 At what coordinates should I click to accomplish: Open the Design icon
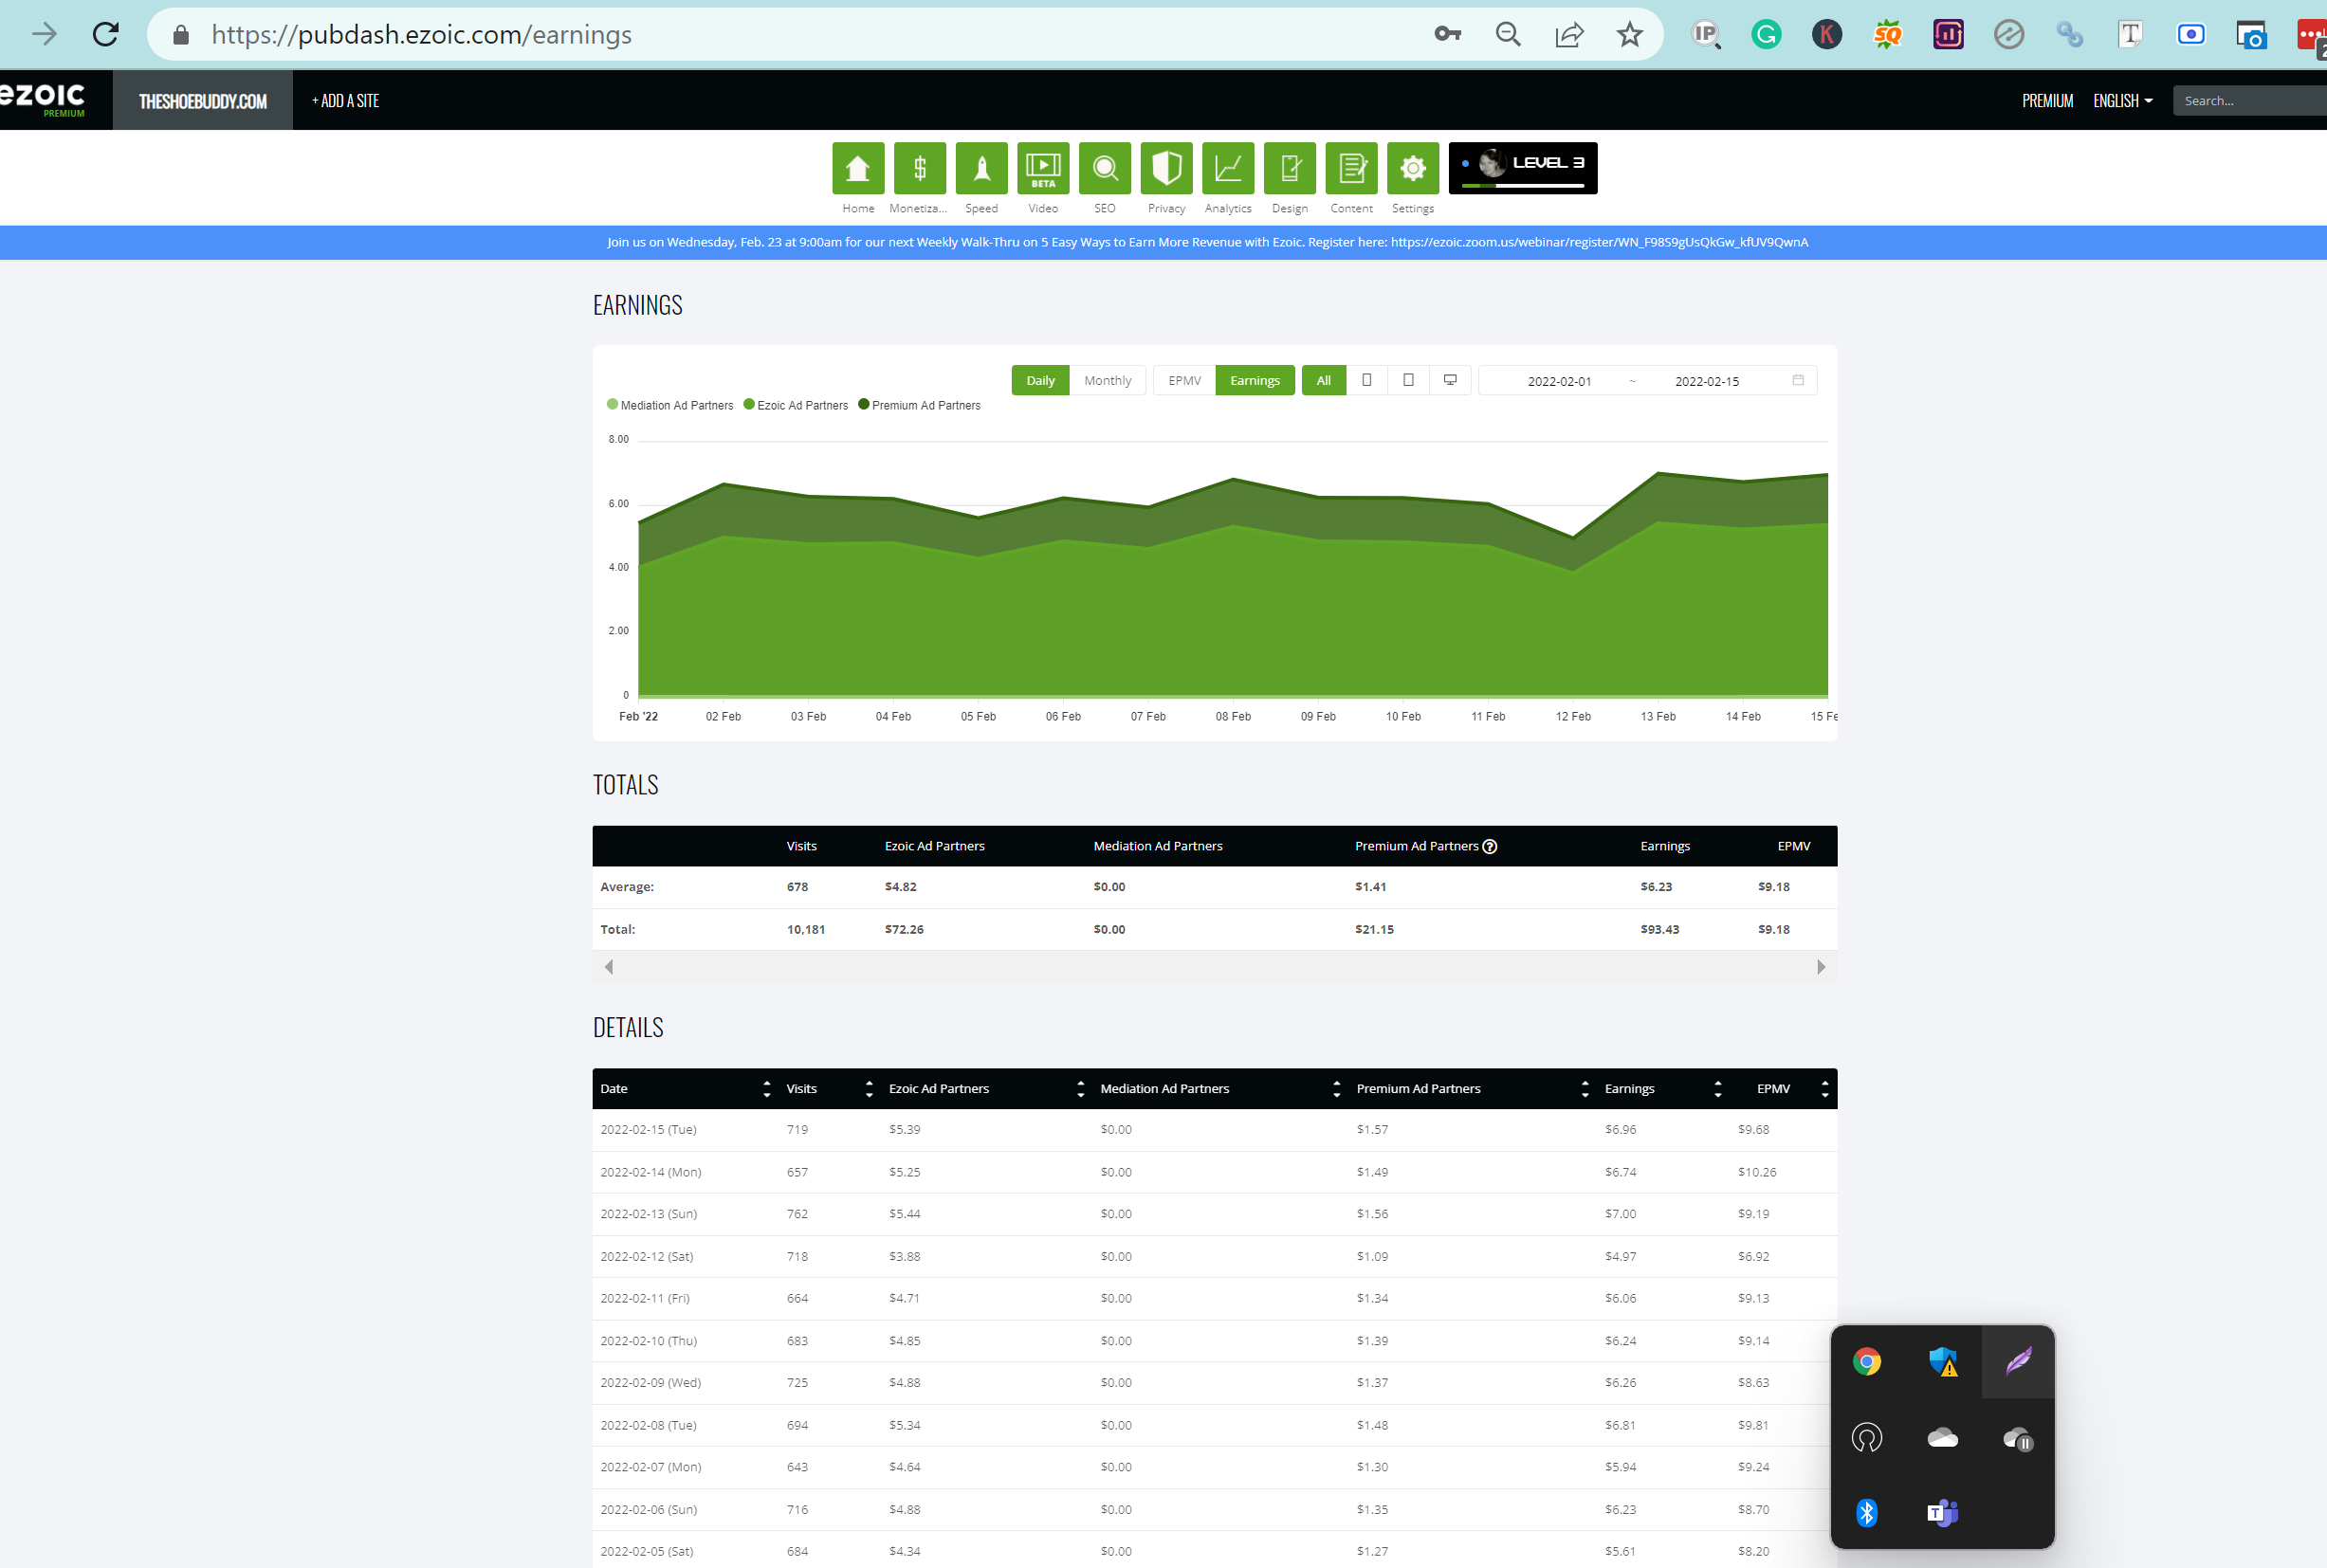click(x=1290, y=167)
